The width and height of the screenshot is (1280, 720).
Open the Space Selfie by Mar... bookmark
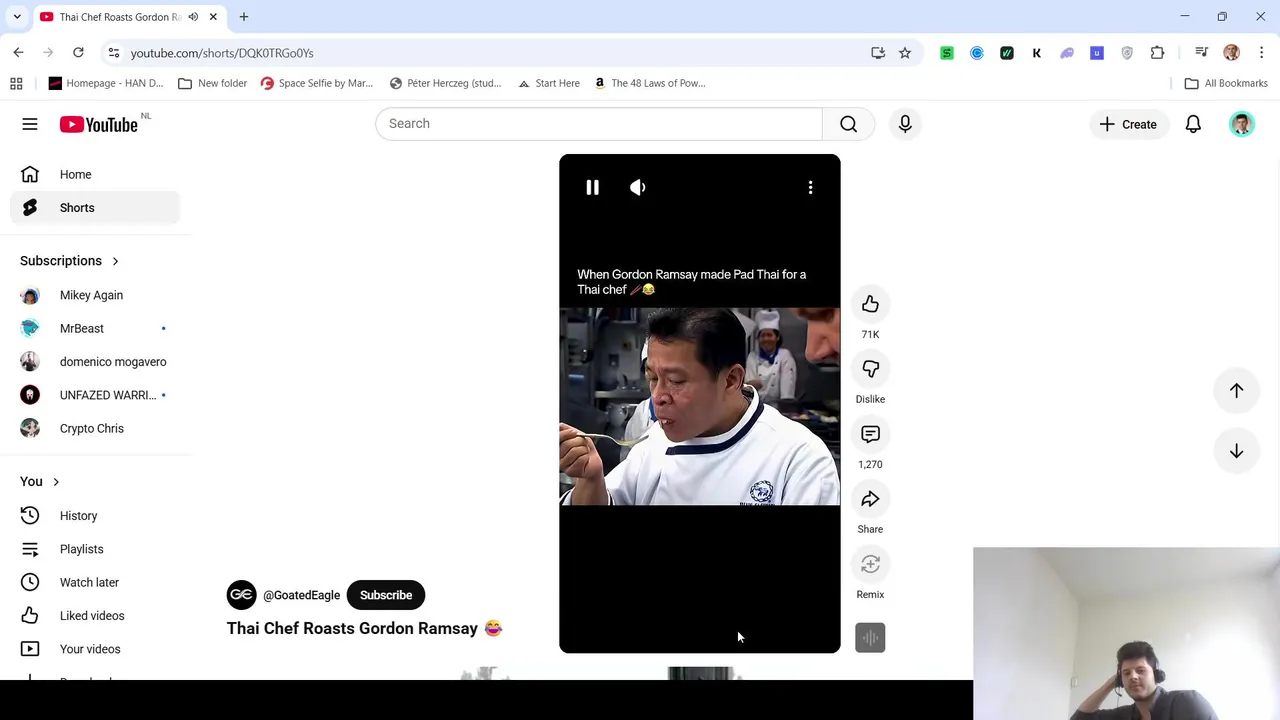click(x=317, y=83)
